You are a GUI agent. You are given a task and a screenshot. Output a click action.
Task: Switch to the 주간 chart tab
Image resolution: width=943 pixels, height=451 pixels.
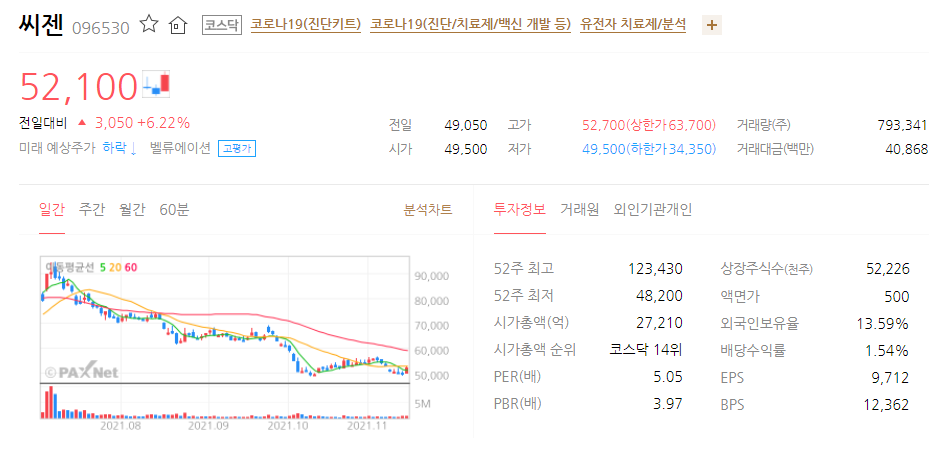click(91, 210)
